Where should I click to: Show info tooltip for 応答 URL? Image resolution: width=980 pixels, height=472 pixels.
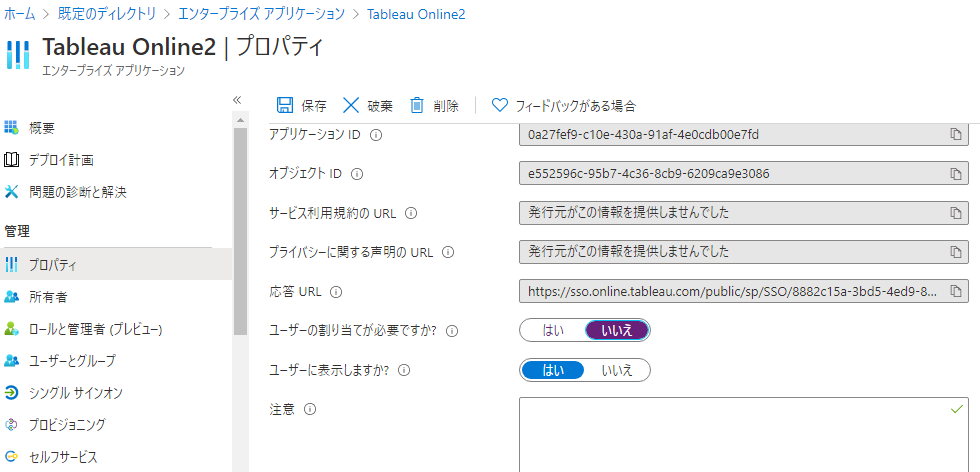click(x=336, y=292)
